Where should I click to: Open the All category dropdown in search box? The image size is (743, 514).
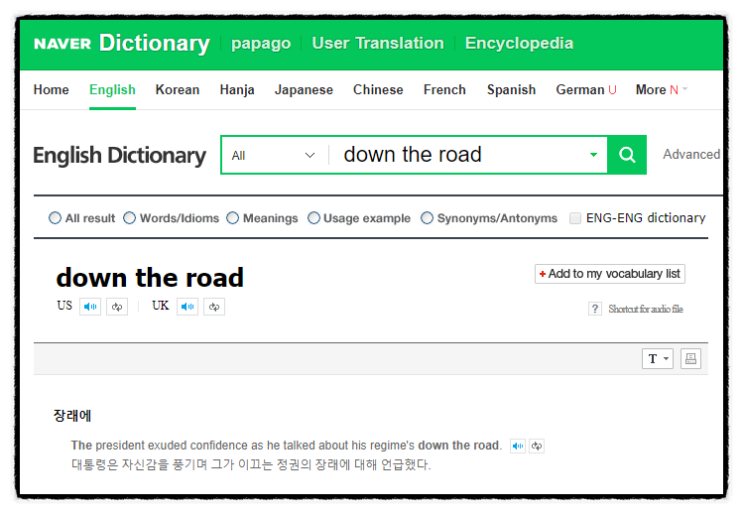click(274, 155)
